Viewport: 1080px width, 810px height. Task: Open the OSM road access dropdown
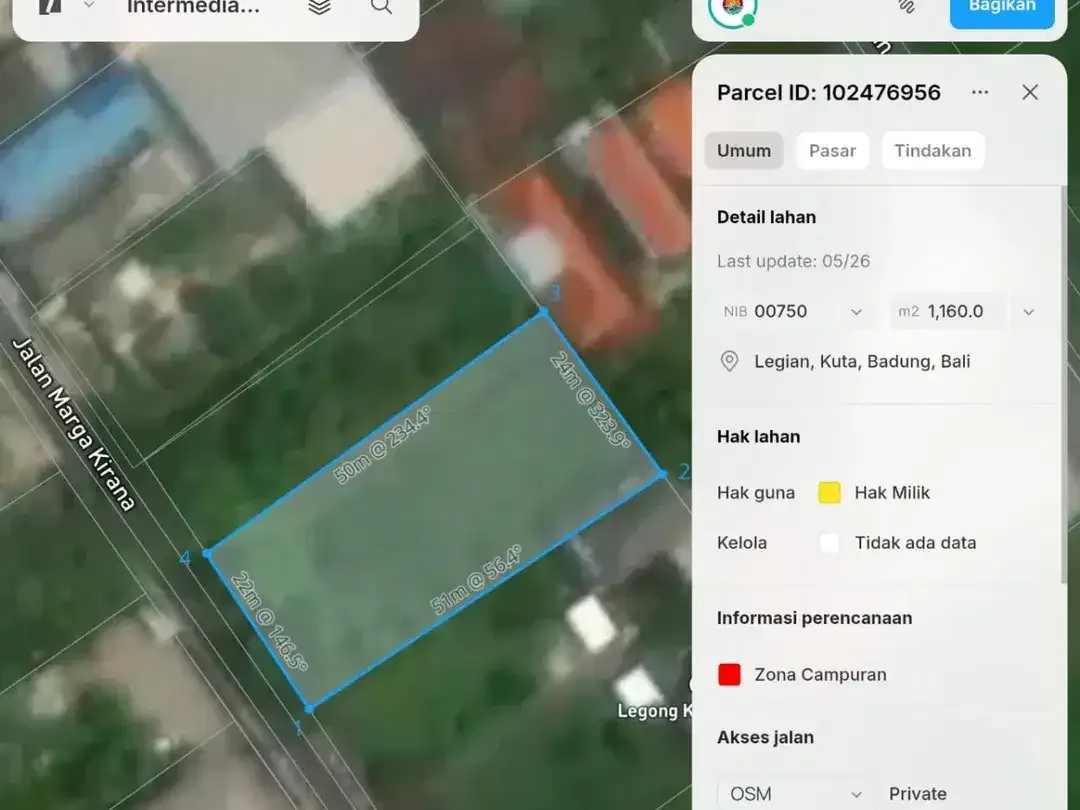796,794
